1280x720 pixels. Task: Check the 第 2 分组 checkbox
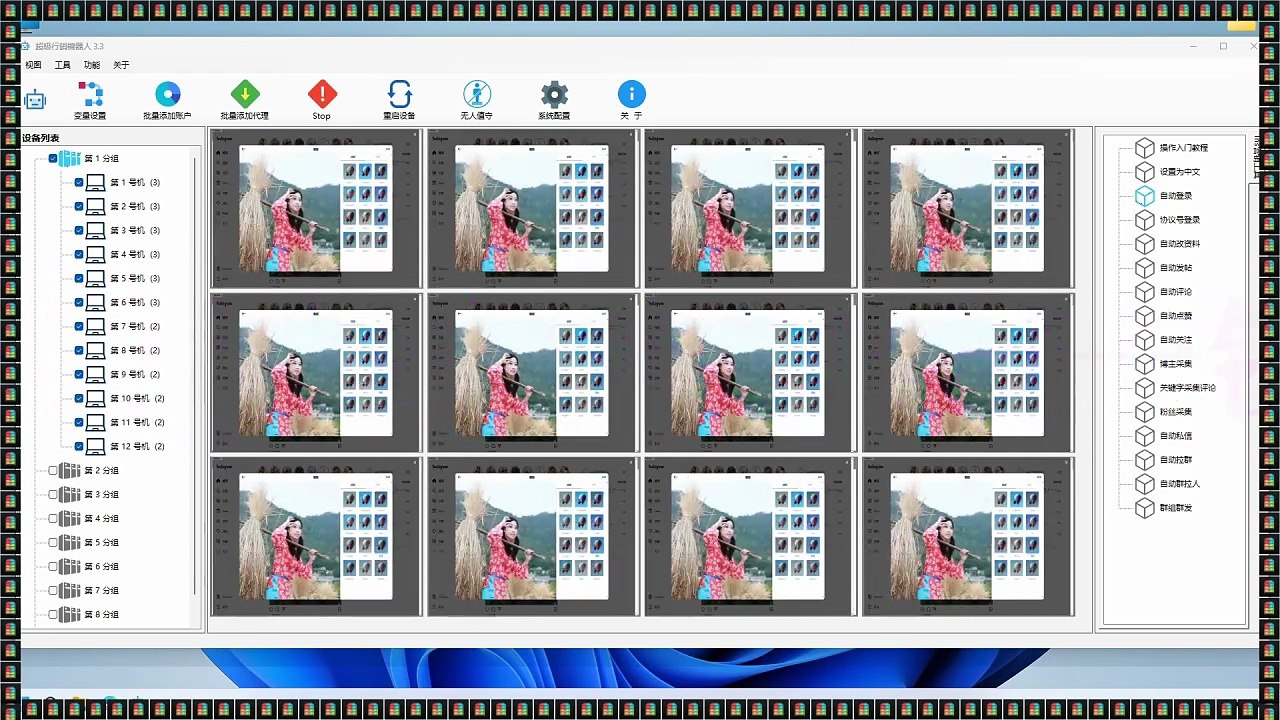53,470
